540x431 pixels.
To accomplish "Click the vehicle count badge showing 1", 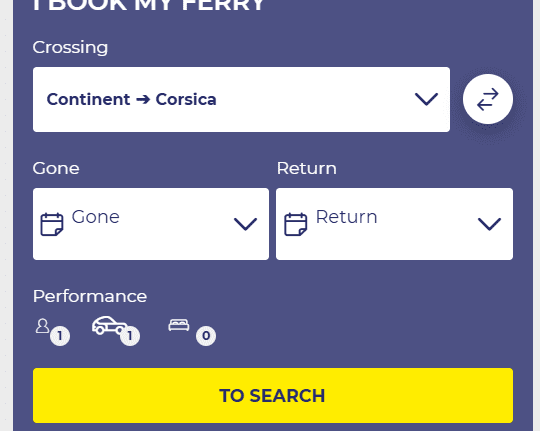I will click(x=130, y=336).
